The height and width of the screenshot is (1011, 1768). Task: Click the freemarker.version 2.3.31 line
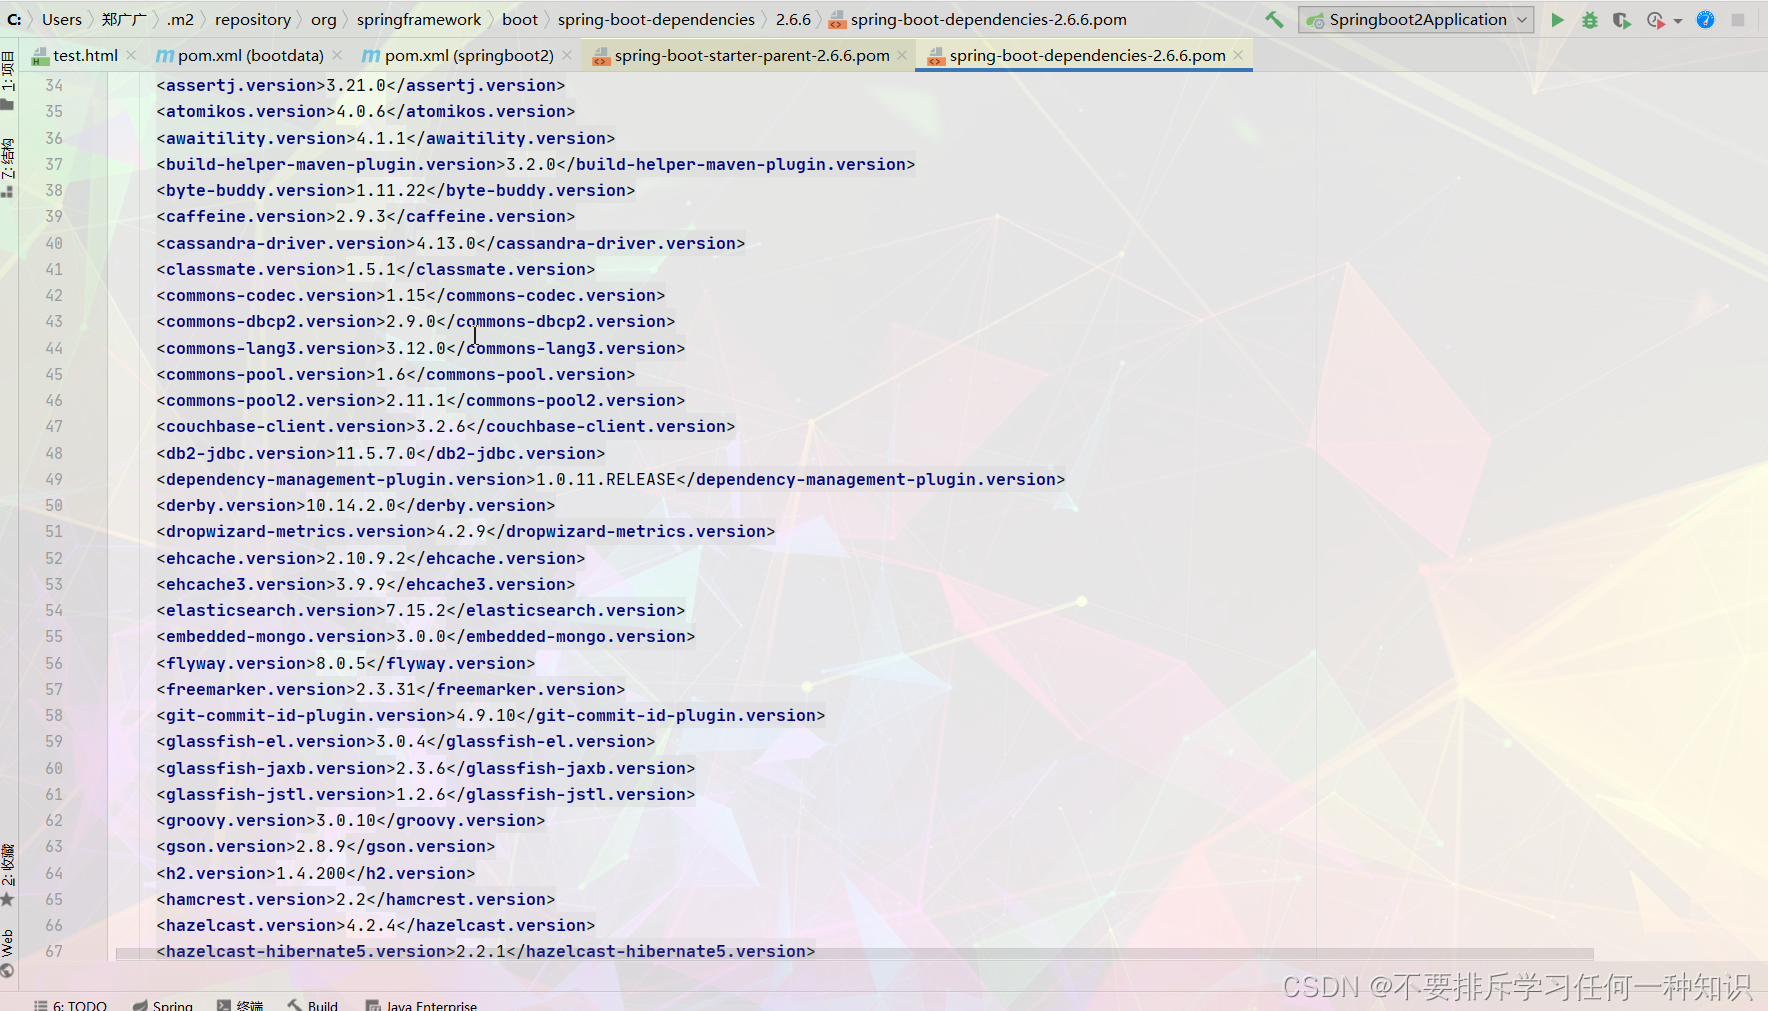tap(390, 689)
